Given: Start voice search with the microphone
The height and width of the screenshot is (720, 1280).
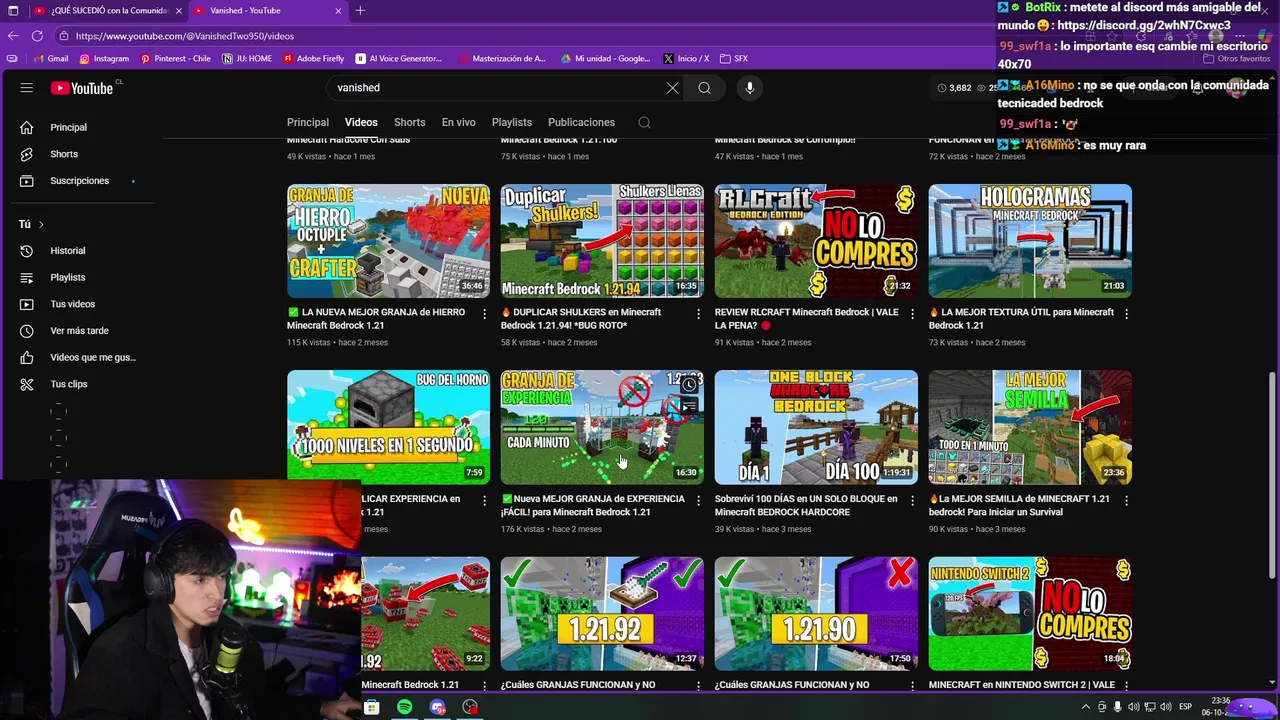Looking at the screenshot, I should click(x=750, y=88).
